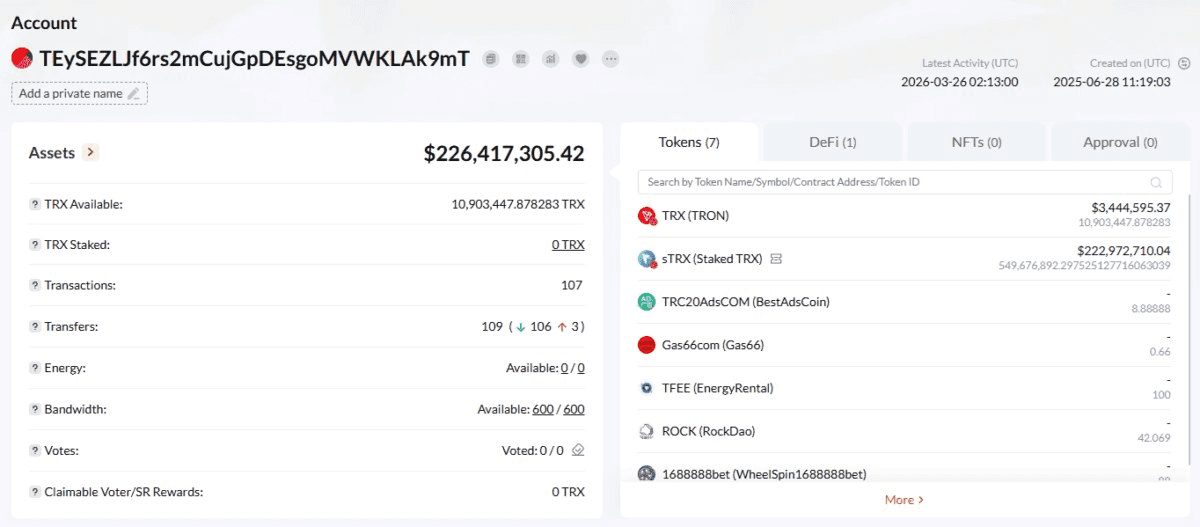
Task: Add account to favorites with the heart icon
Action: [x=580, y=59]
